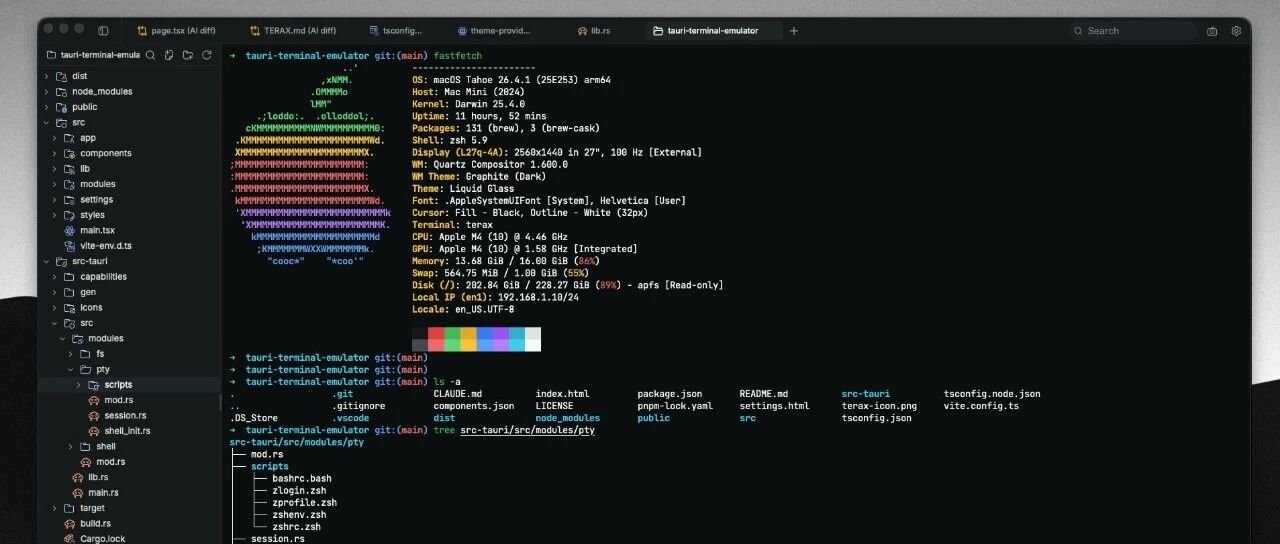Click pnpm-lock.yaml in the ls output

(x=675, y=406)
